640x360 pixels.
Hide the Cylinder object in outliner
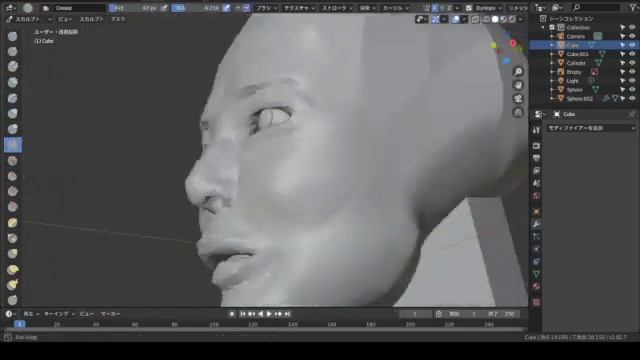[x=632, y=63]
